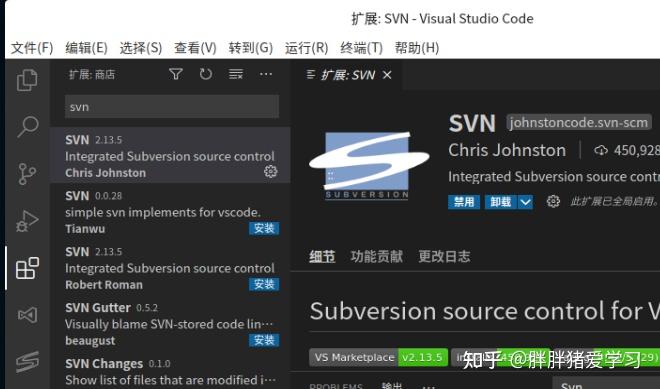
Task: Open the 终端(T) menu
Action: (362, 48)
